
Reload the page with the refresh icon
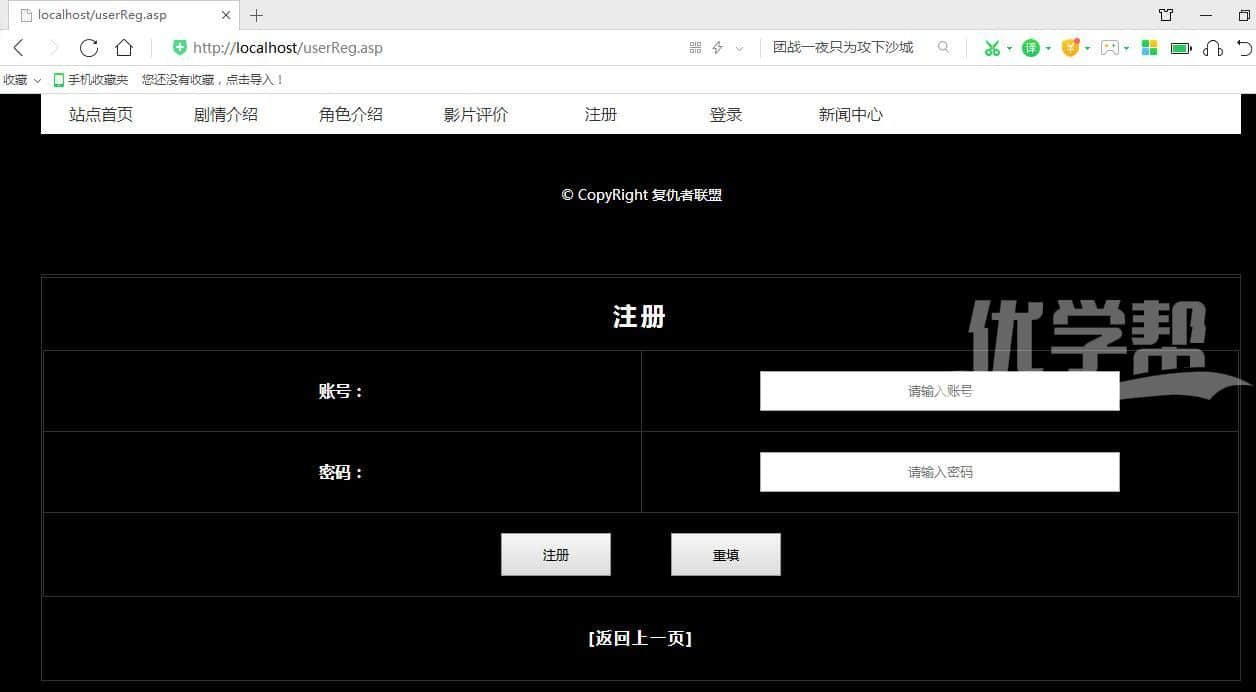[89, 48]
